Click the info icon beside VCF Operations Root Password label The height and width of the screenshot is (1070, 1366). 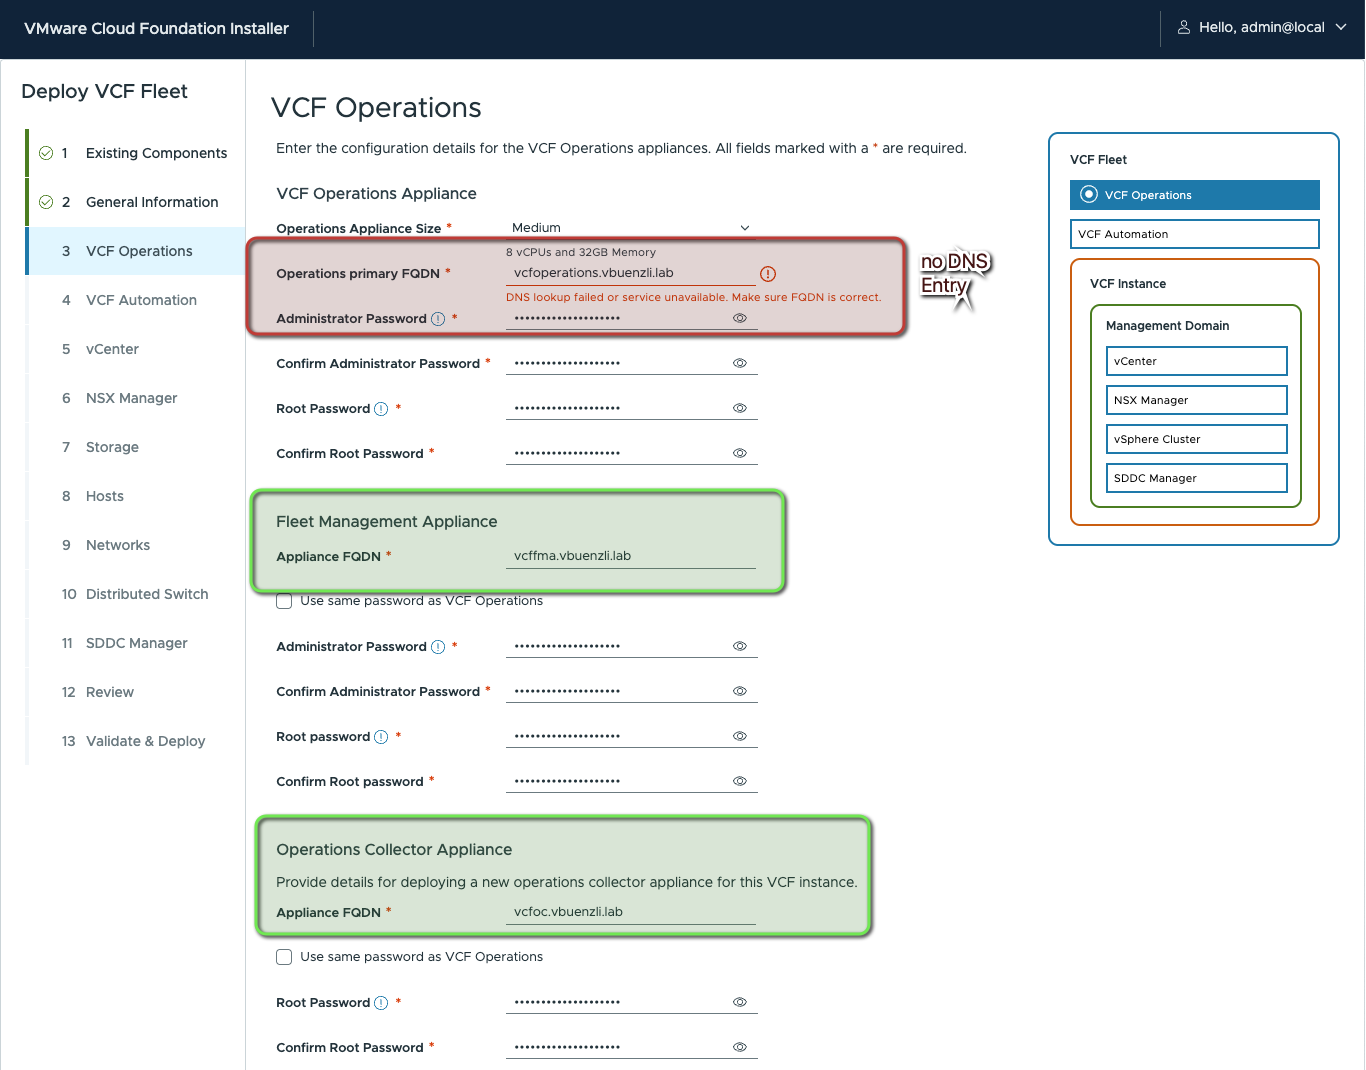(x=381, y=409)
